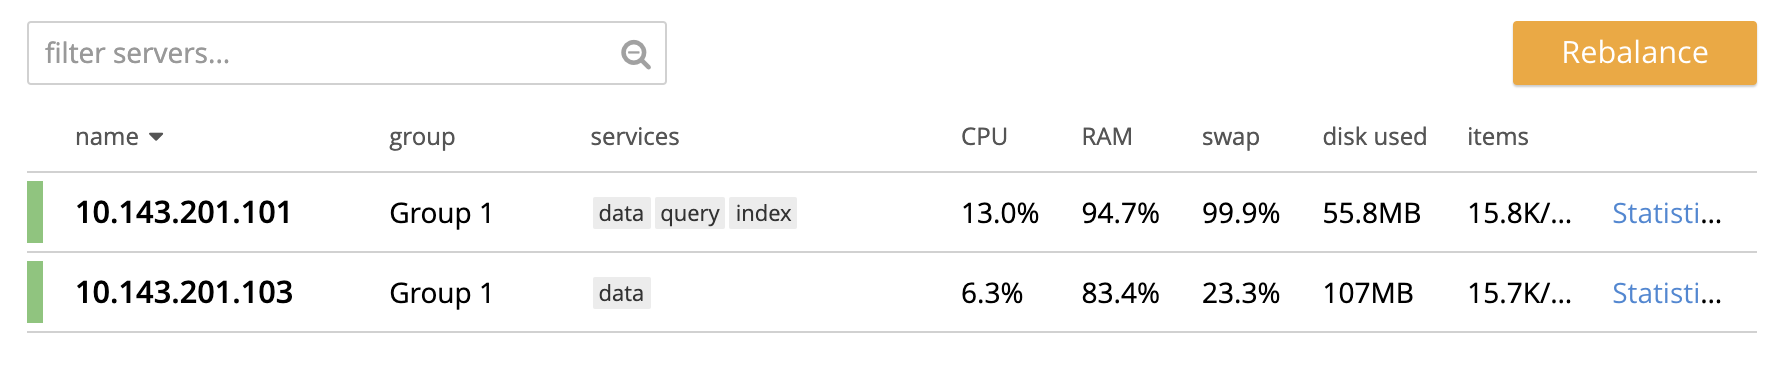Sort by the group column header
Image resolution: width=1779 pixels, height=387 pixels.
[x=422, y=137]
